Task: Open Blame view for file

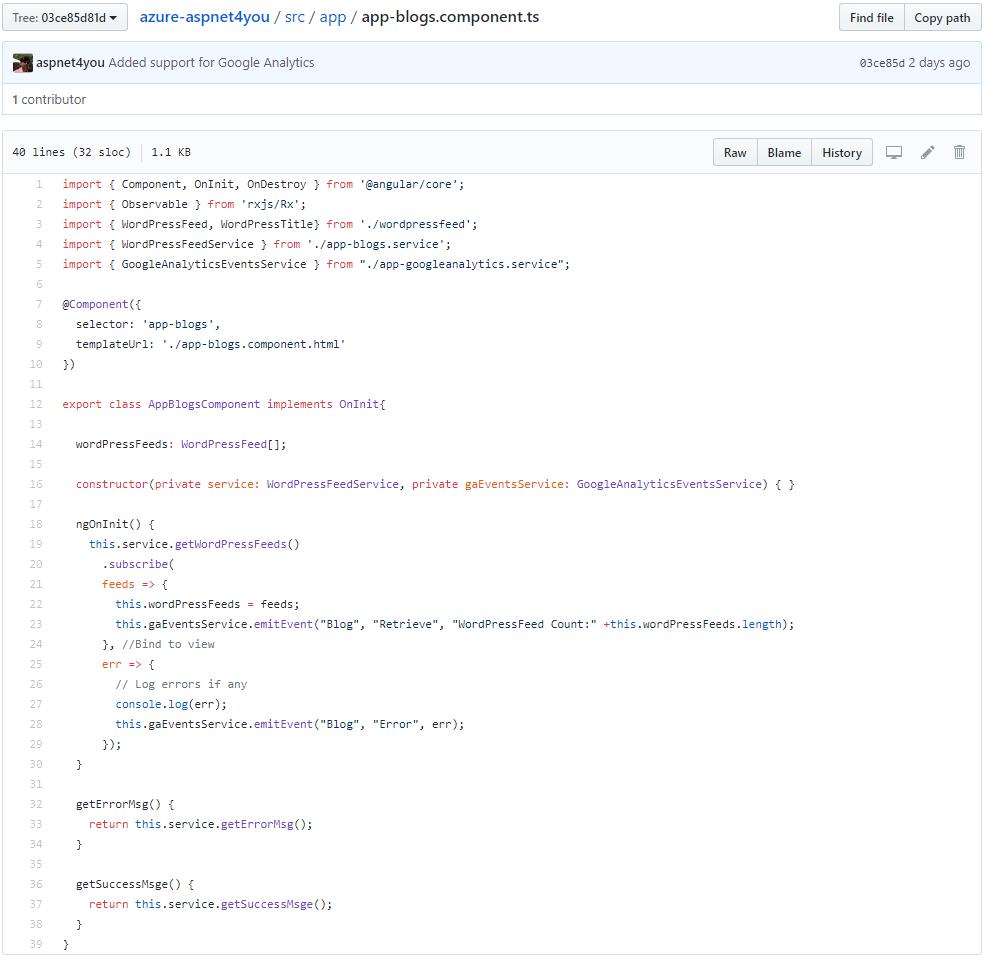Action: pyautogui.click(x=784, y=153)
